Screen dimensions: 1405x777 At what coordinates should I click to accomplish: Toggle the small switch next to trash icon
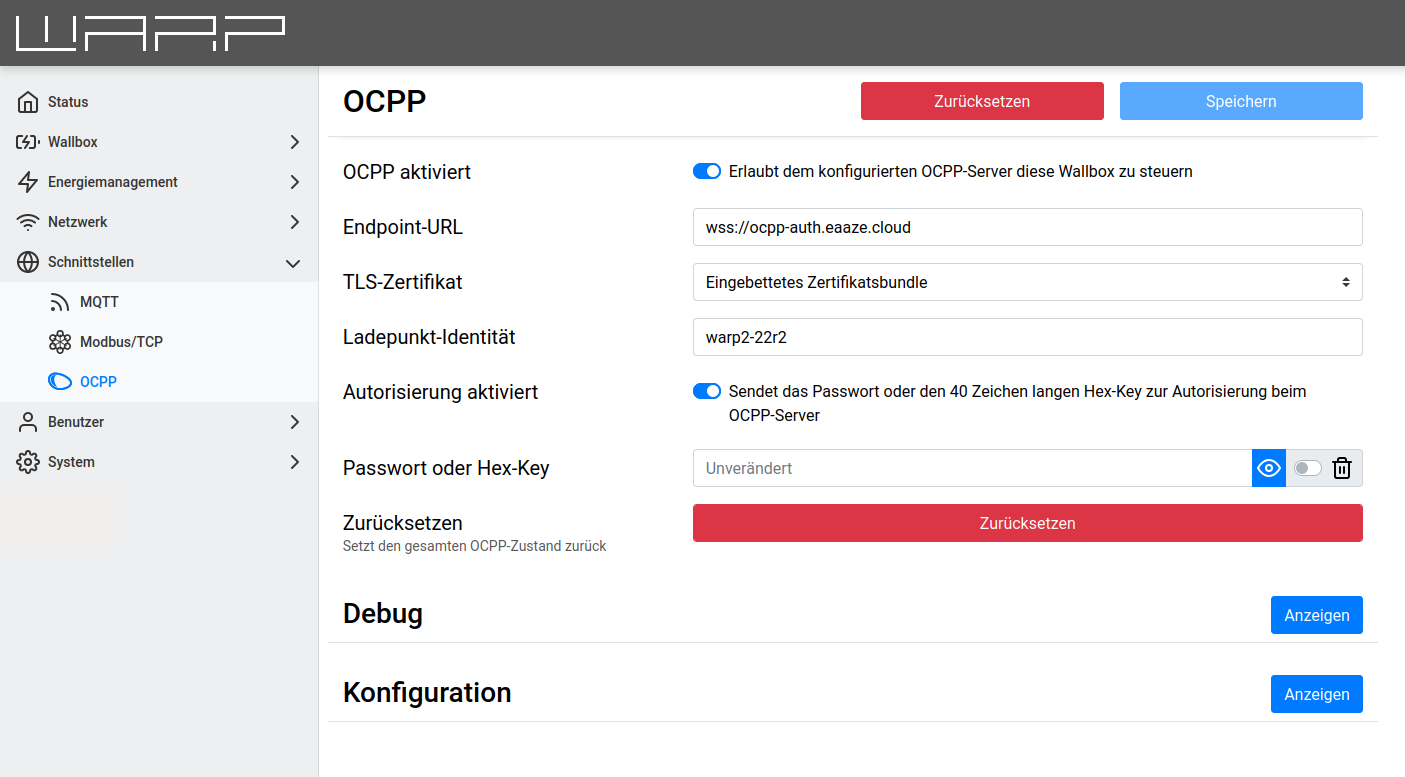1307,468
